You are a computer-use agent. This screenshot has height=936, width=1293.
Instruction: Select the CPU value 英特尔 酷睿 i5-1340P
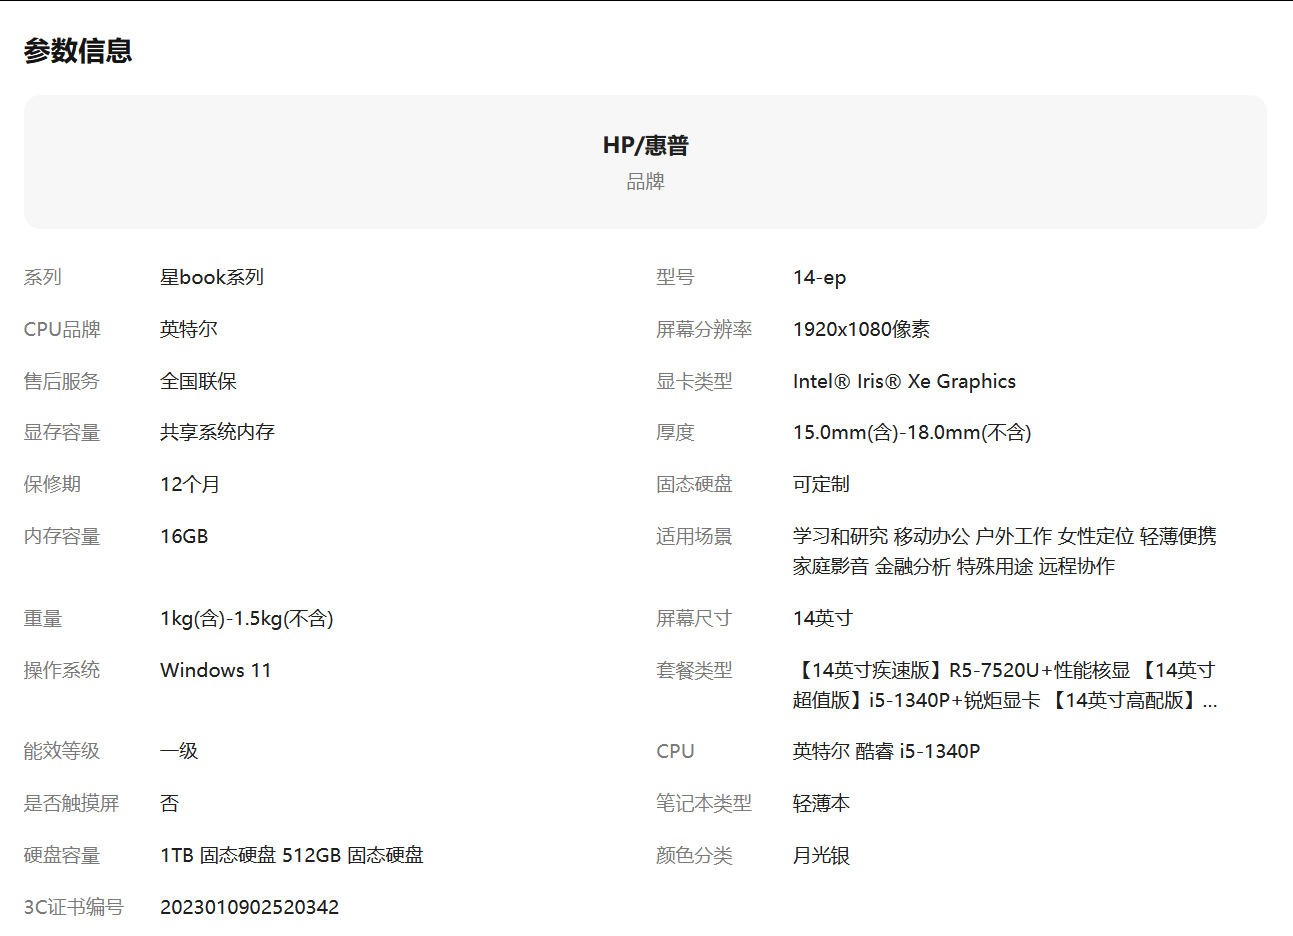pos(884,751)
